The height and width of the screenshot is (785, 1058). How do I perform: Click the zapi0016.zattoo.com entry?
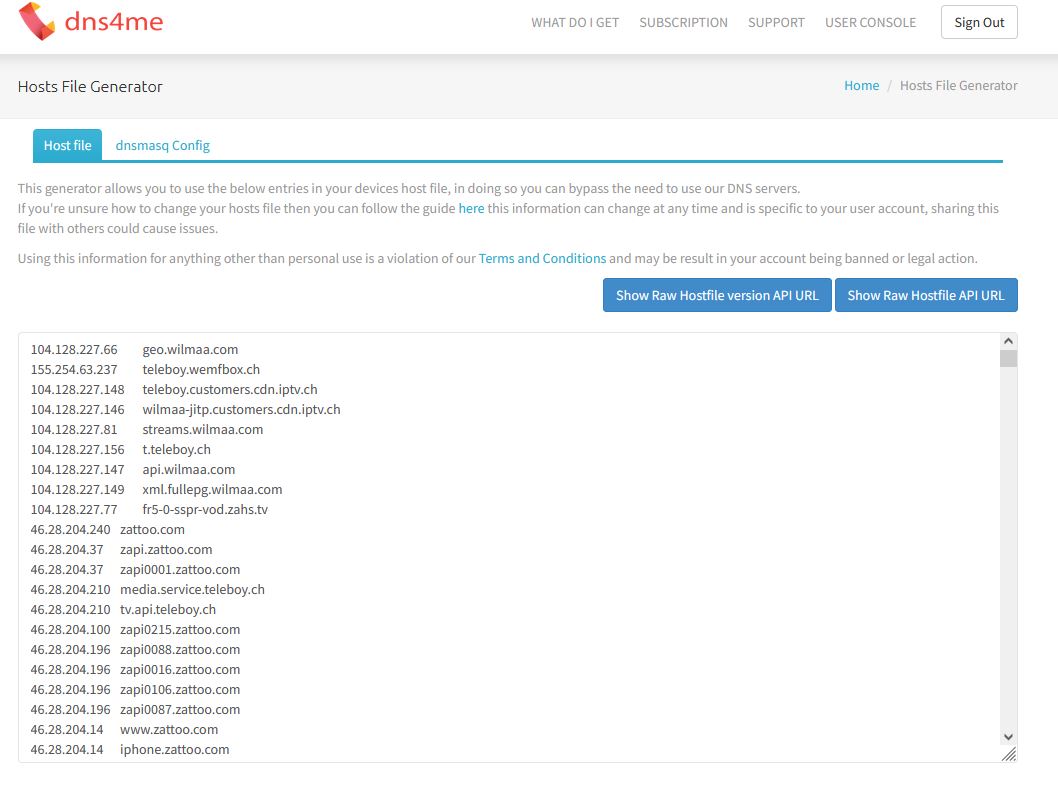180,670
